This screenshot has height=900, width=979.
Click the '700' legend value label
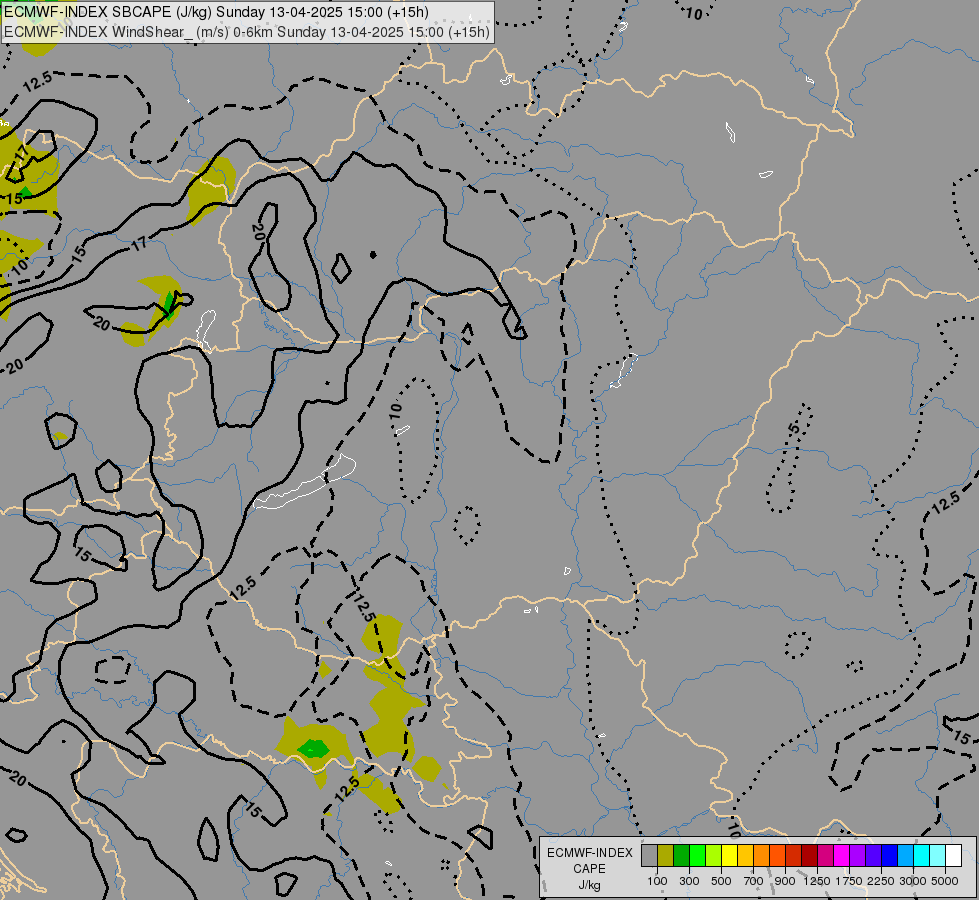pos(754,881)
